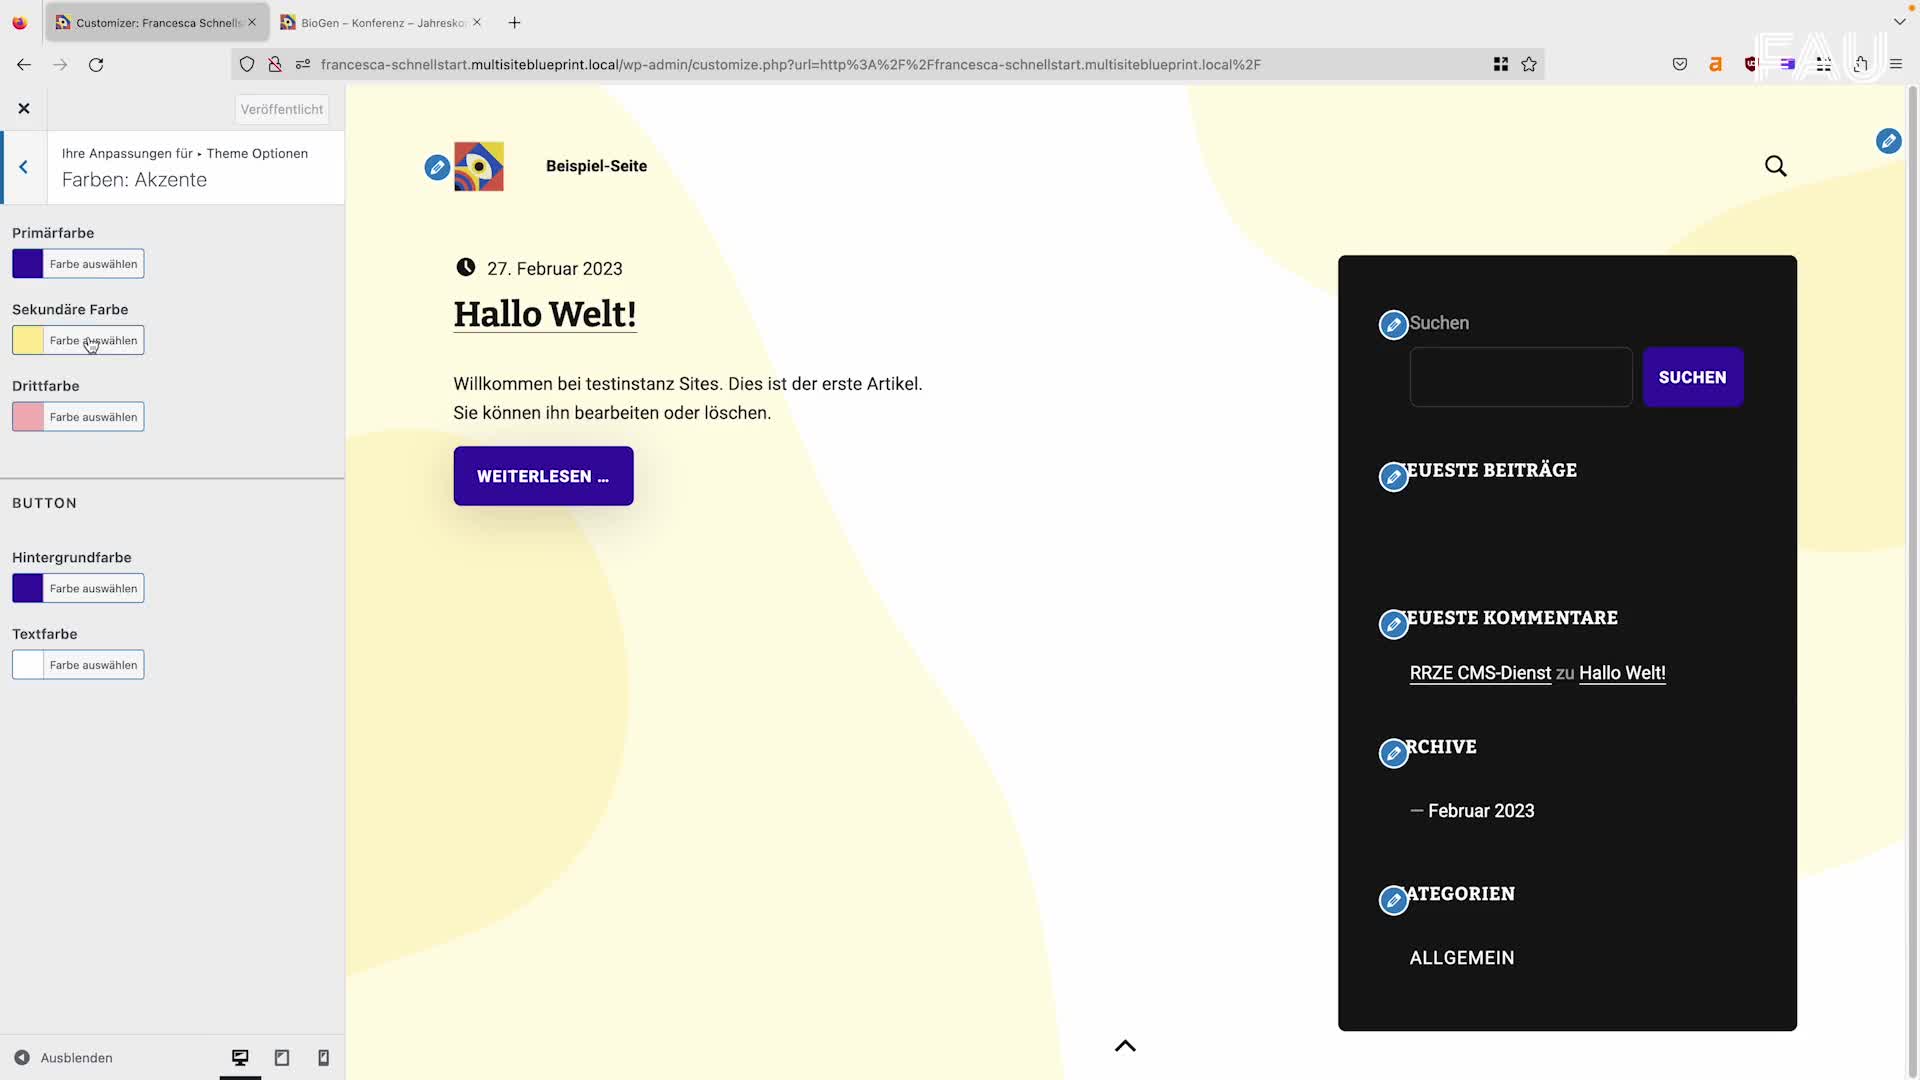Click the WEITERLESEN button
Viewport: 1920px width, 1080px height.
(x=543, y=476)
